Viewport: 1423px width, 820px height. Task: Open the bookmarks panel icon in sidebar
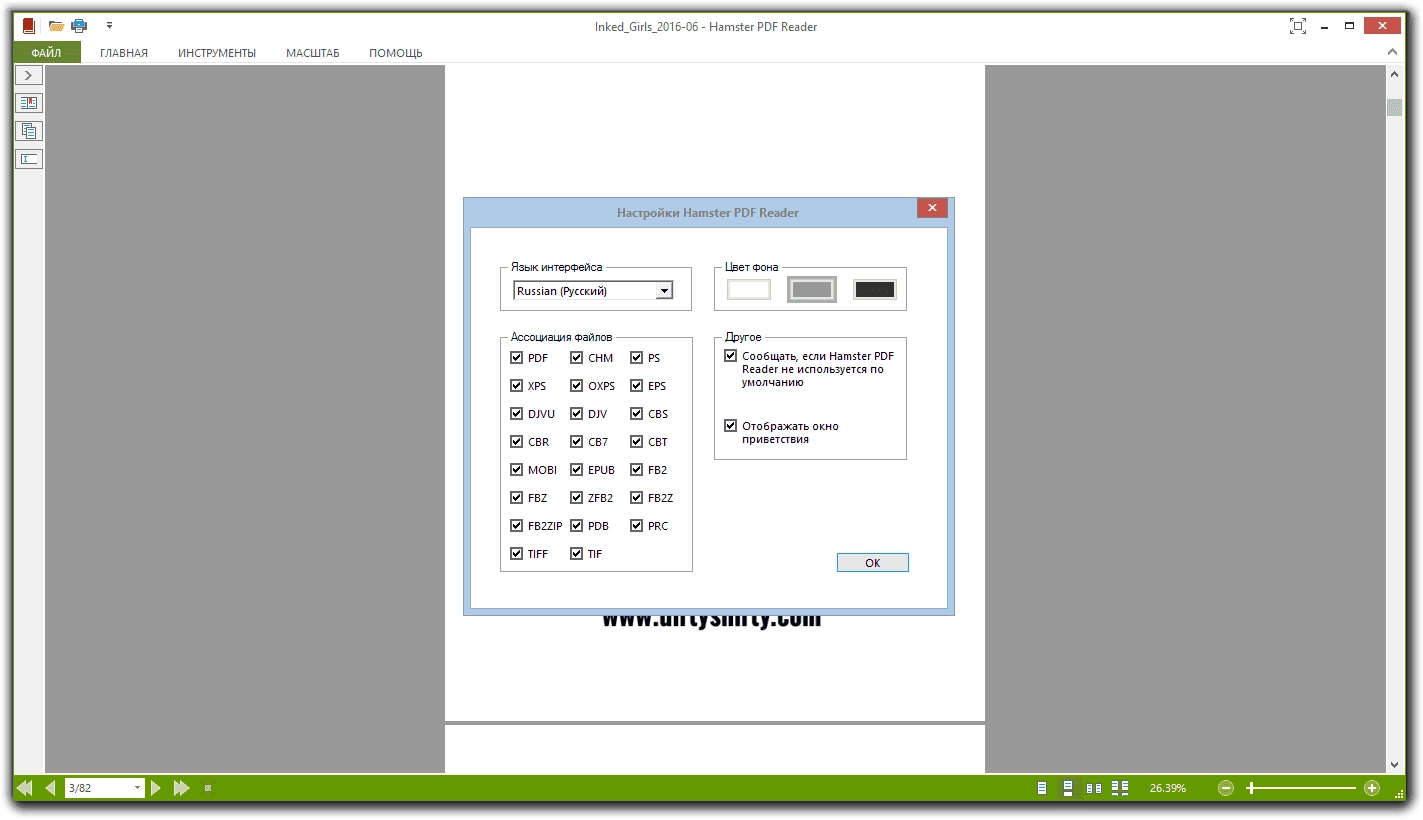pyautogui.click(x=29, y=103)
